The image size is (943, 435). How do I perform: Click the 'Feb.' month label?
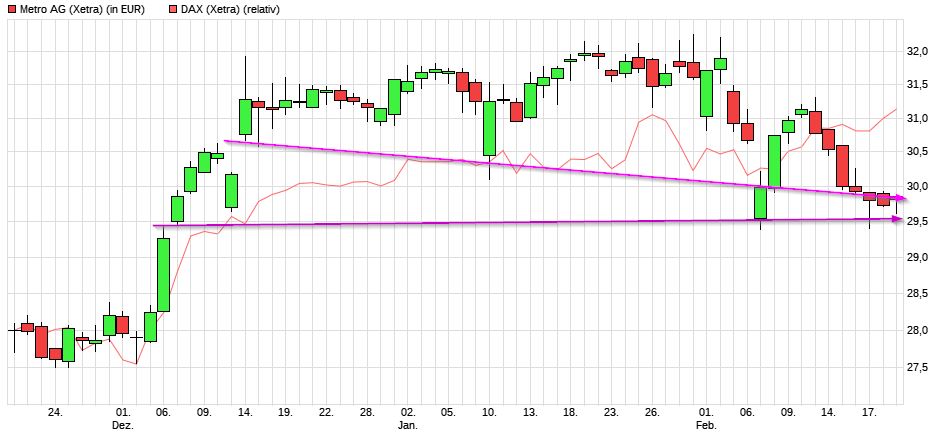tap(707, 425)
